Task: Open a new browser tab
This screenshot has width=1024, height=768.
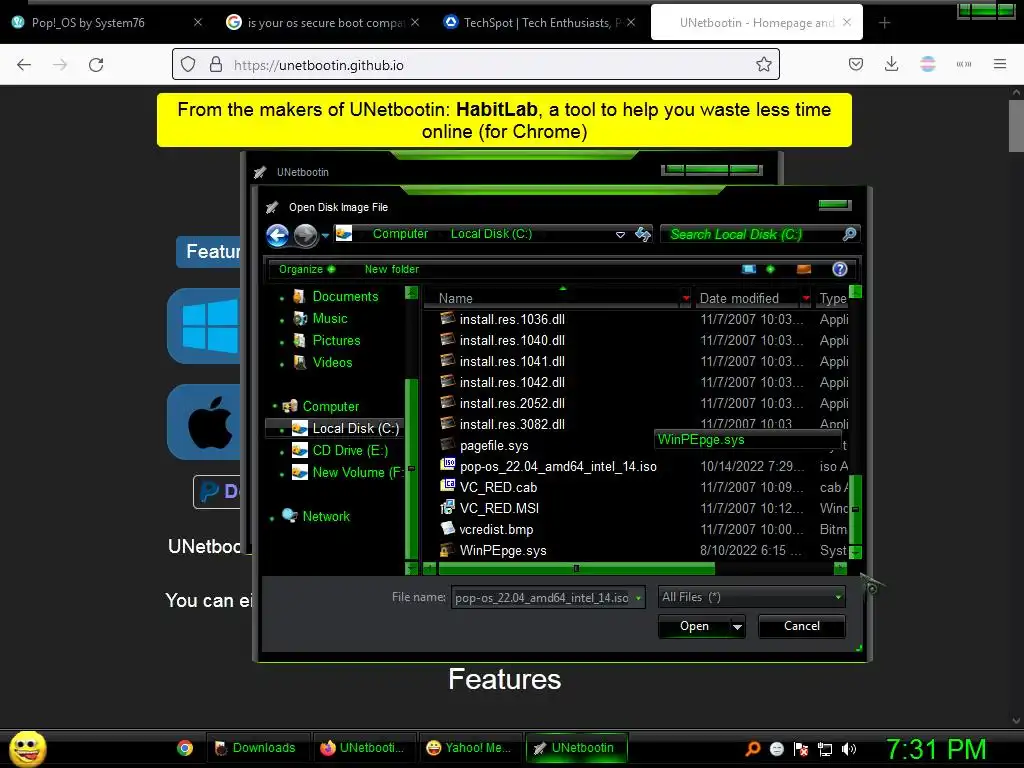Action: click(884, 23)
